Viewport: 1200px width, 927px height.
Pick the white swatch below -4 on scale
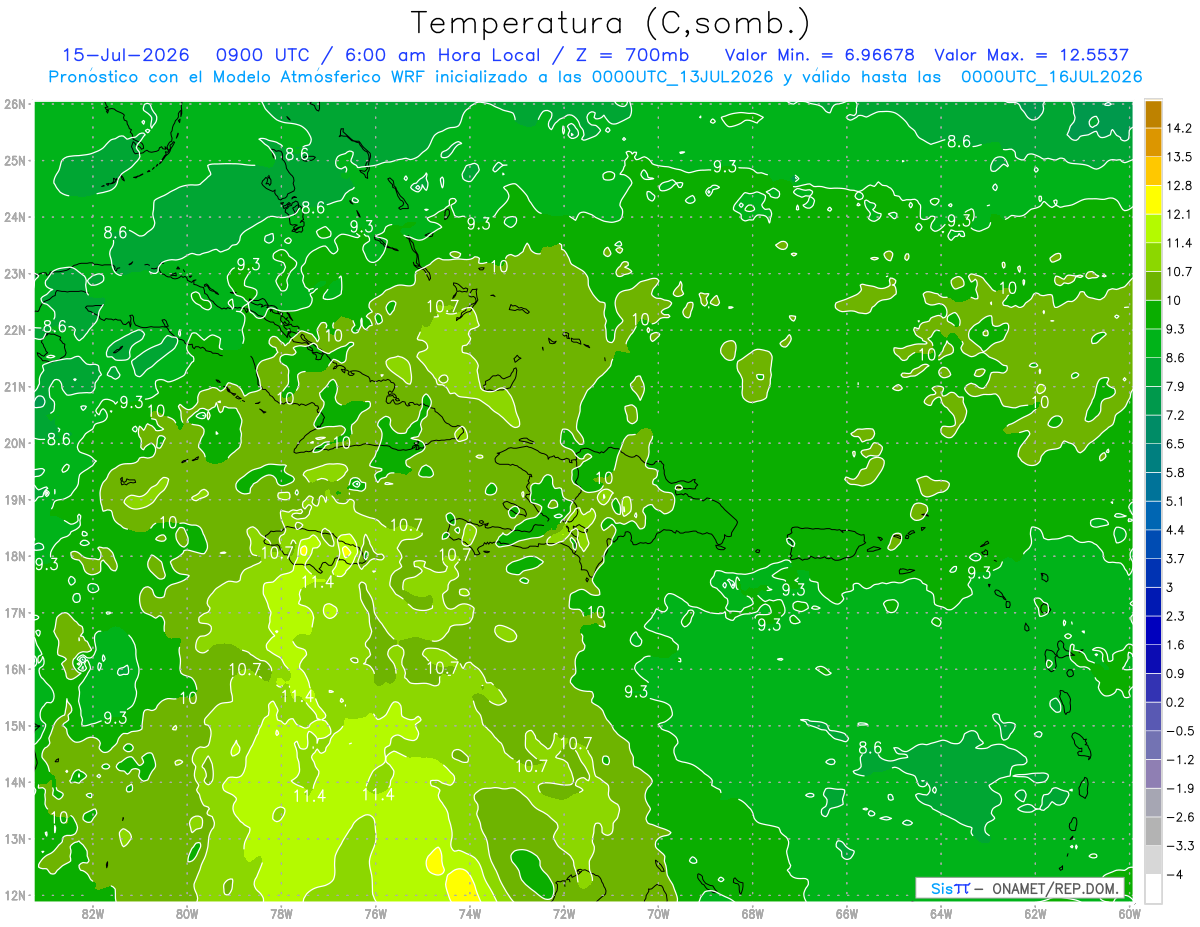point(1153,887)
